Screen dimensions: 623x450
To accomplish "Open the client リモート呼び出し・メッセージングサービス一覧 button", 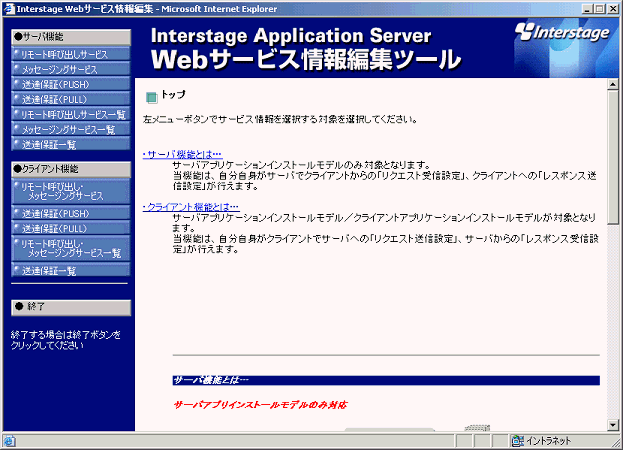I will coord(71,249).
